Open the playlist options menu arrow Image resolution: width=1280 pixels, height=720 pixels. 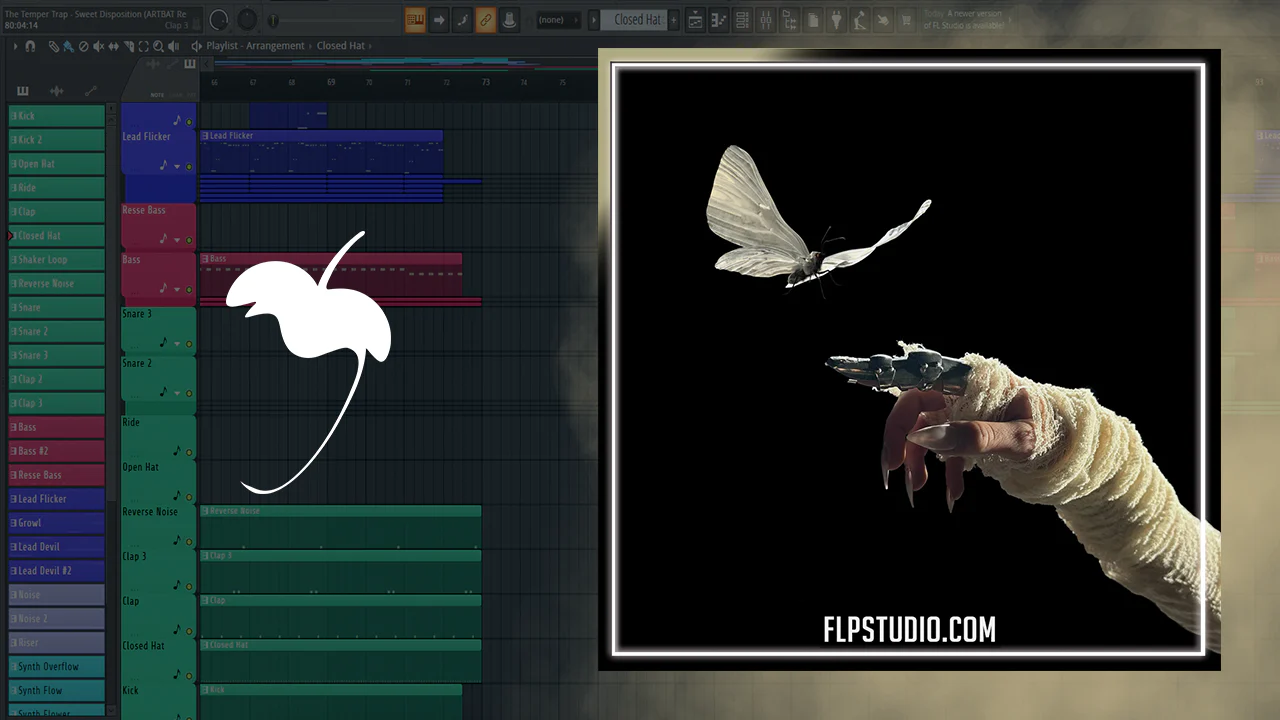15,46
